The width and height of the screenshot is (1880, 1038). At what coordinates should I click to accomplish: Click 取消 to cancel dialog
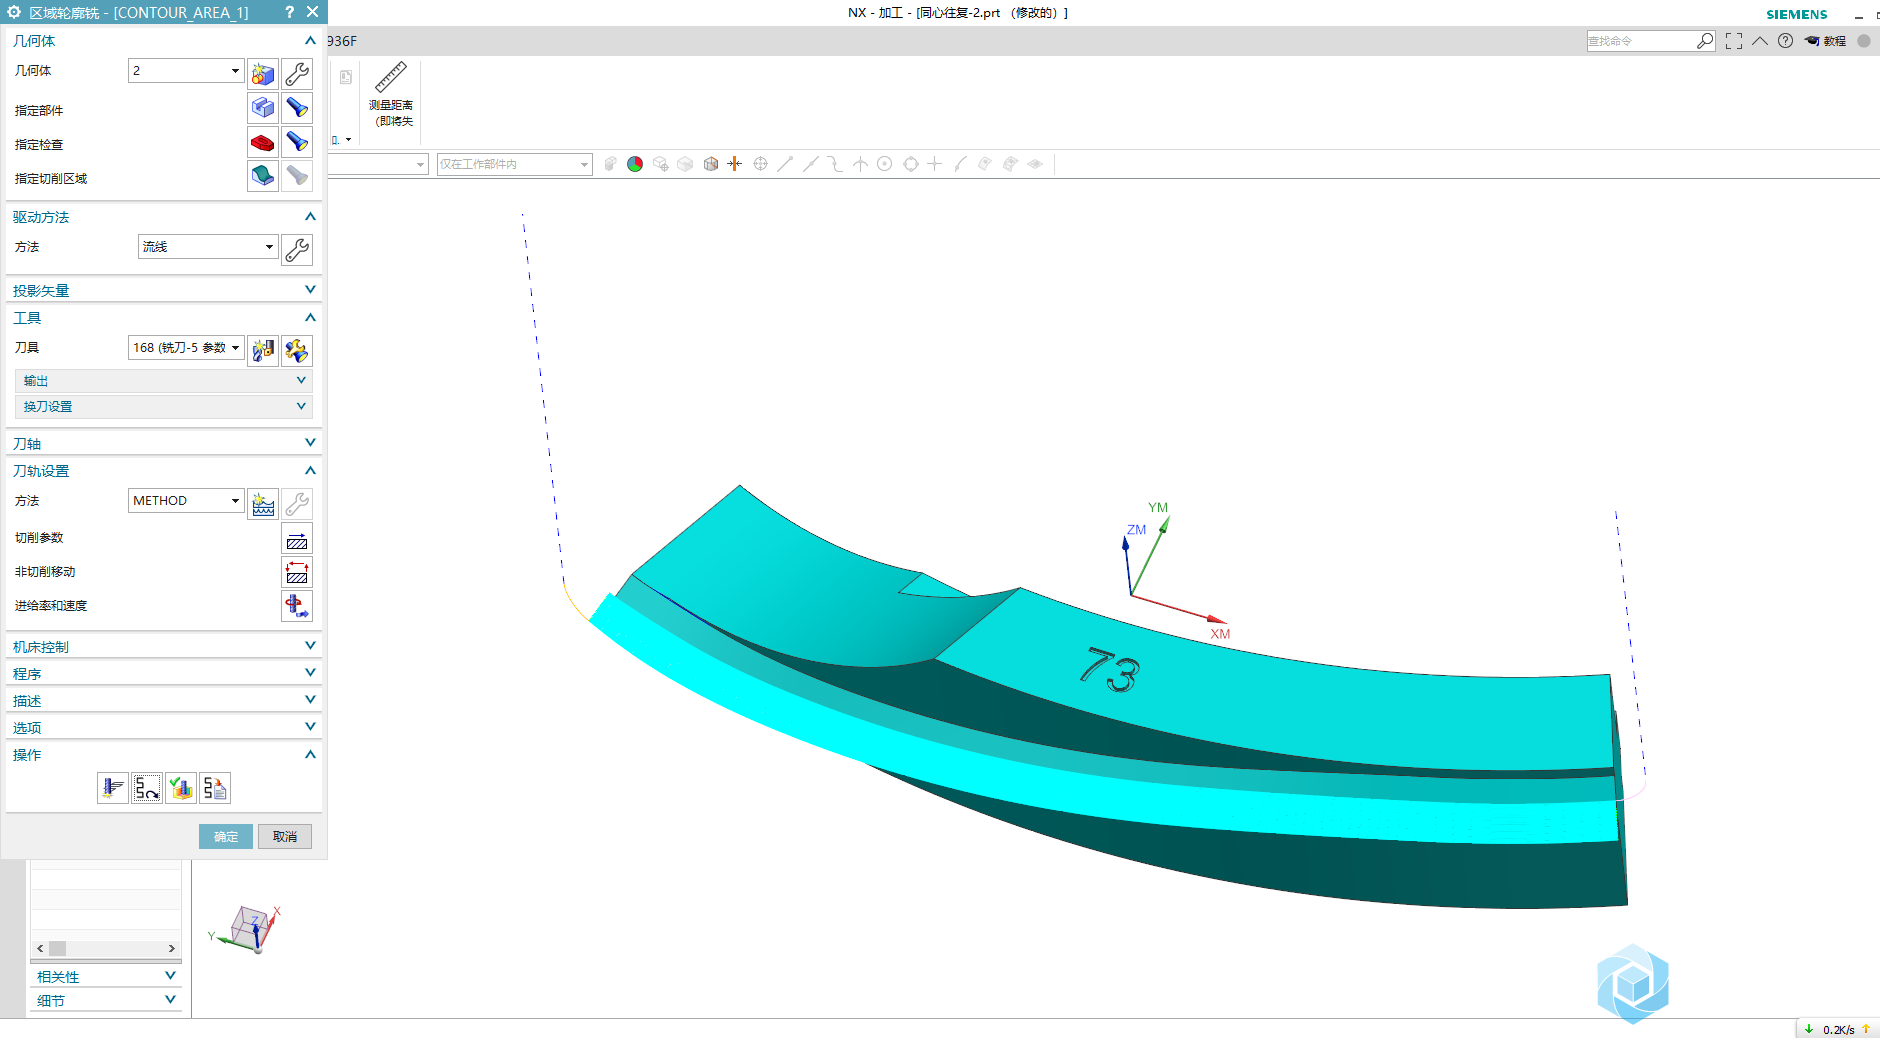coord(285,837)
